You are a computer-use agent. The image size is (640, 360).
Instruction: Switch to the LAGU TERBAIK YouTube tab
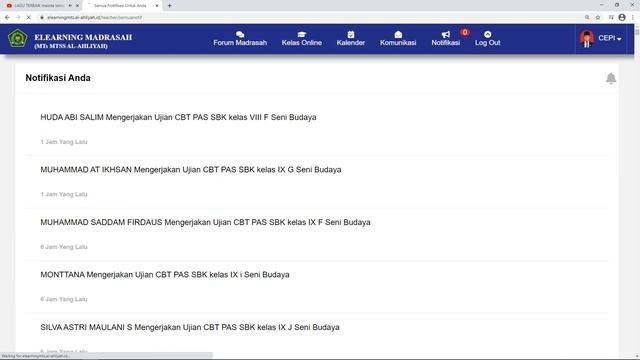point(39,6)
